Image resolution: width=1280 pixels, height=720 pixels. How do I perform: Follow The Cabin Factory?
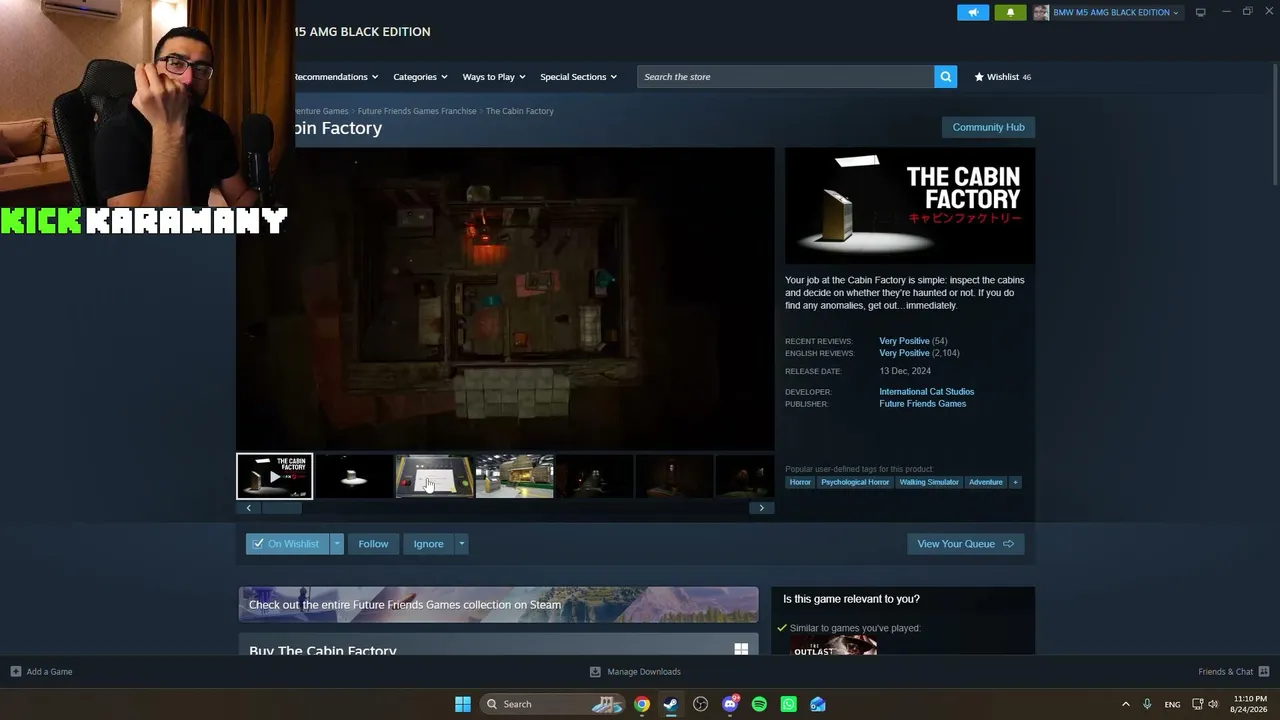point(373,544)
